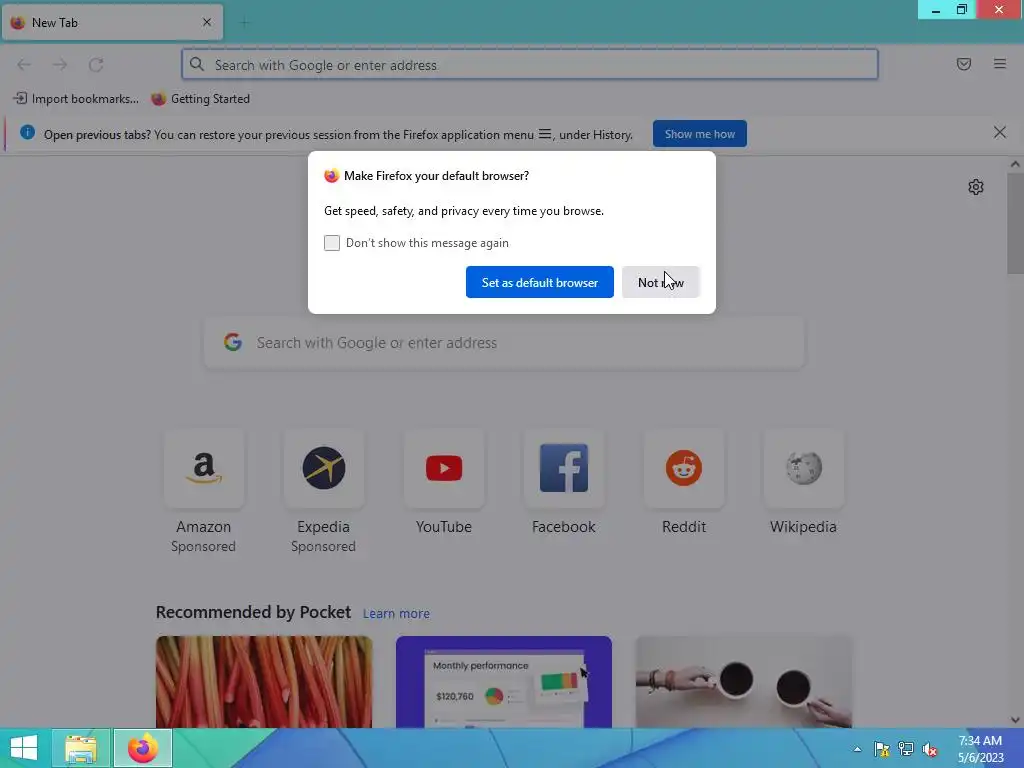Viewport: 1024px width, 768px height.
Task: Click the page scrollbar up arrow
Action: pyautogui.click(x=1015, y=164)
